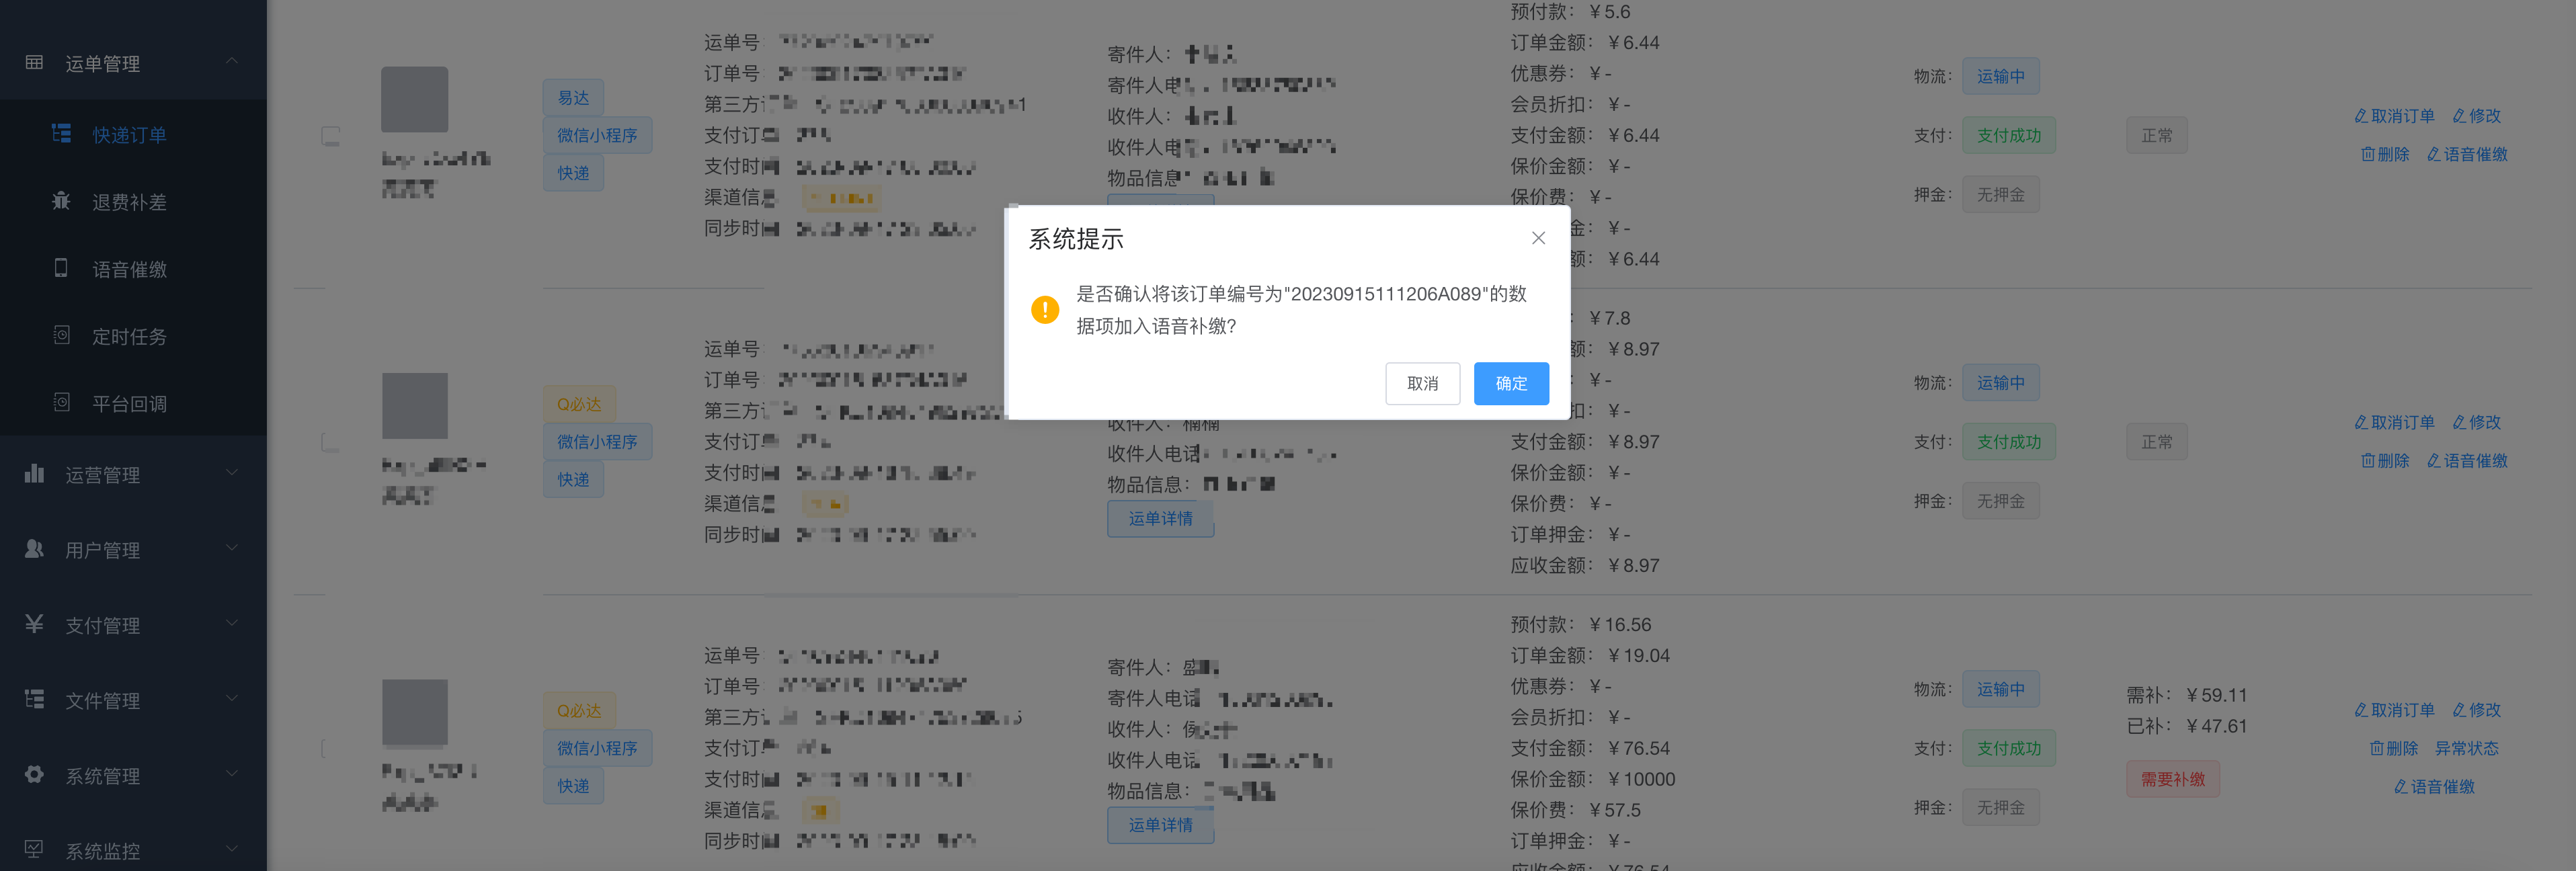This screenshot has width=2576, height=871.
Task: Expand the 用户管理 menu chevron
Action: coord(232,548)
